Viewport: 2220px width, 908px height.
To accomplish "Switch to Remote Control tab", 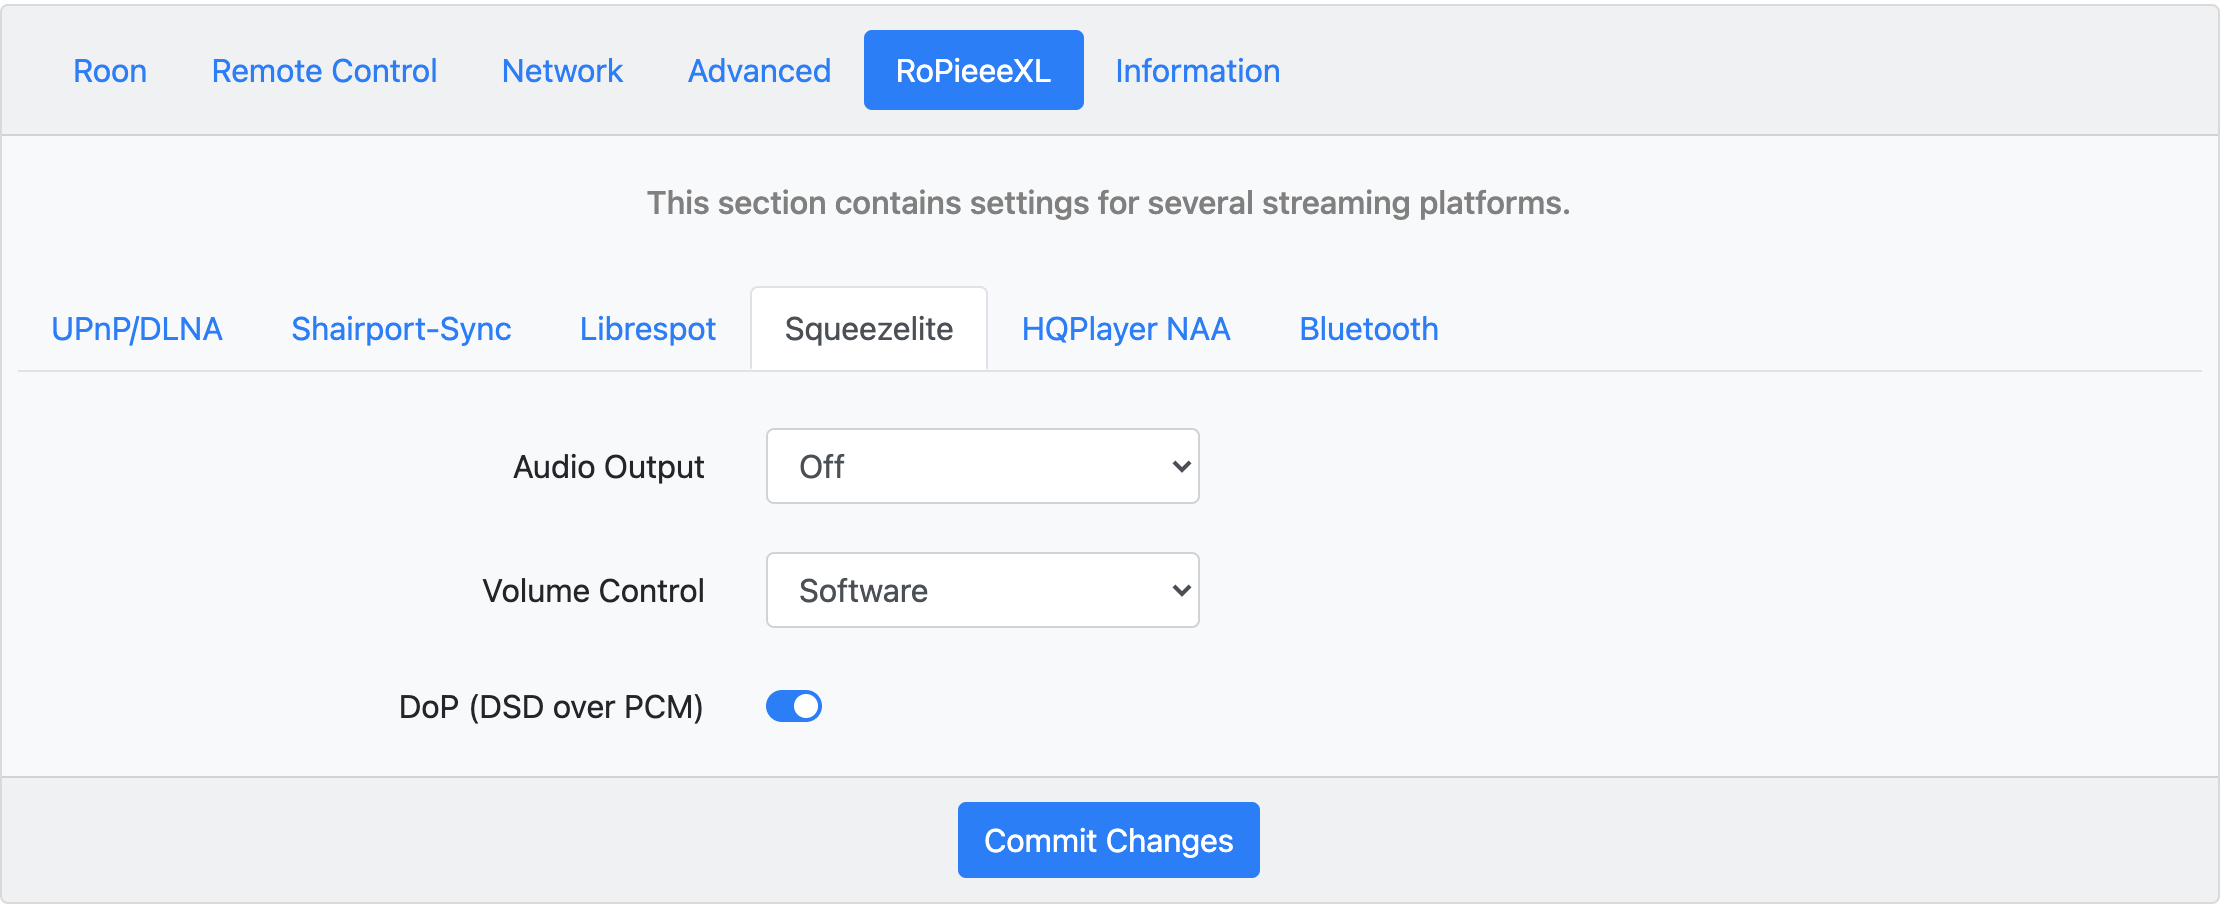I will point(324,71).
